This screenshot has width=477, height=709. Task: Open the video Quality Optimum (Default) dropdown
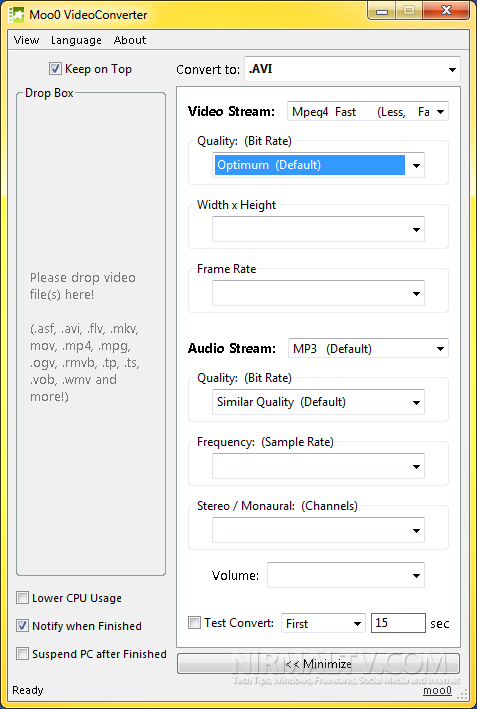click(318, 165)
